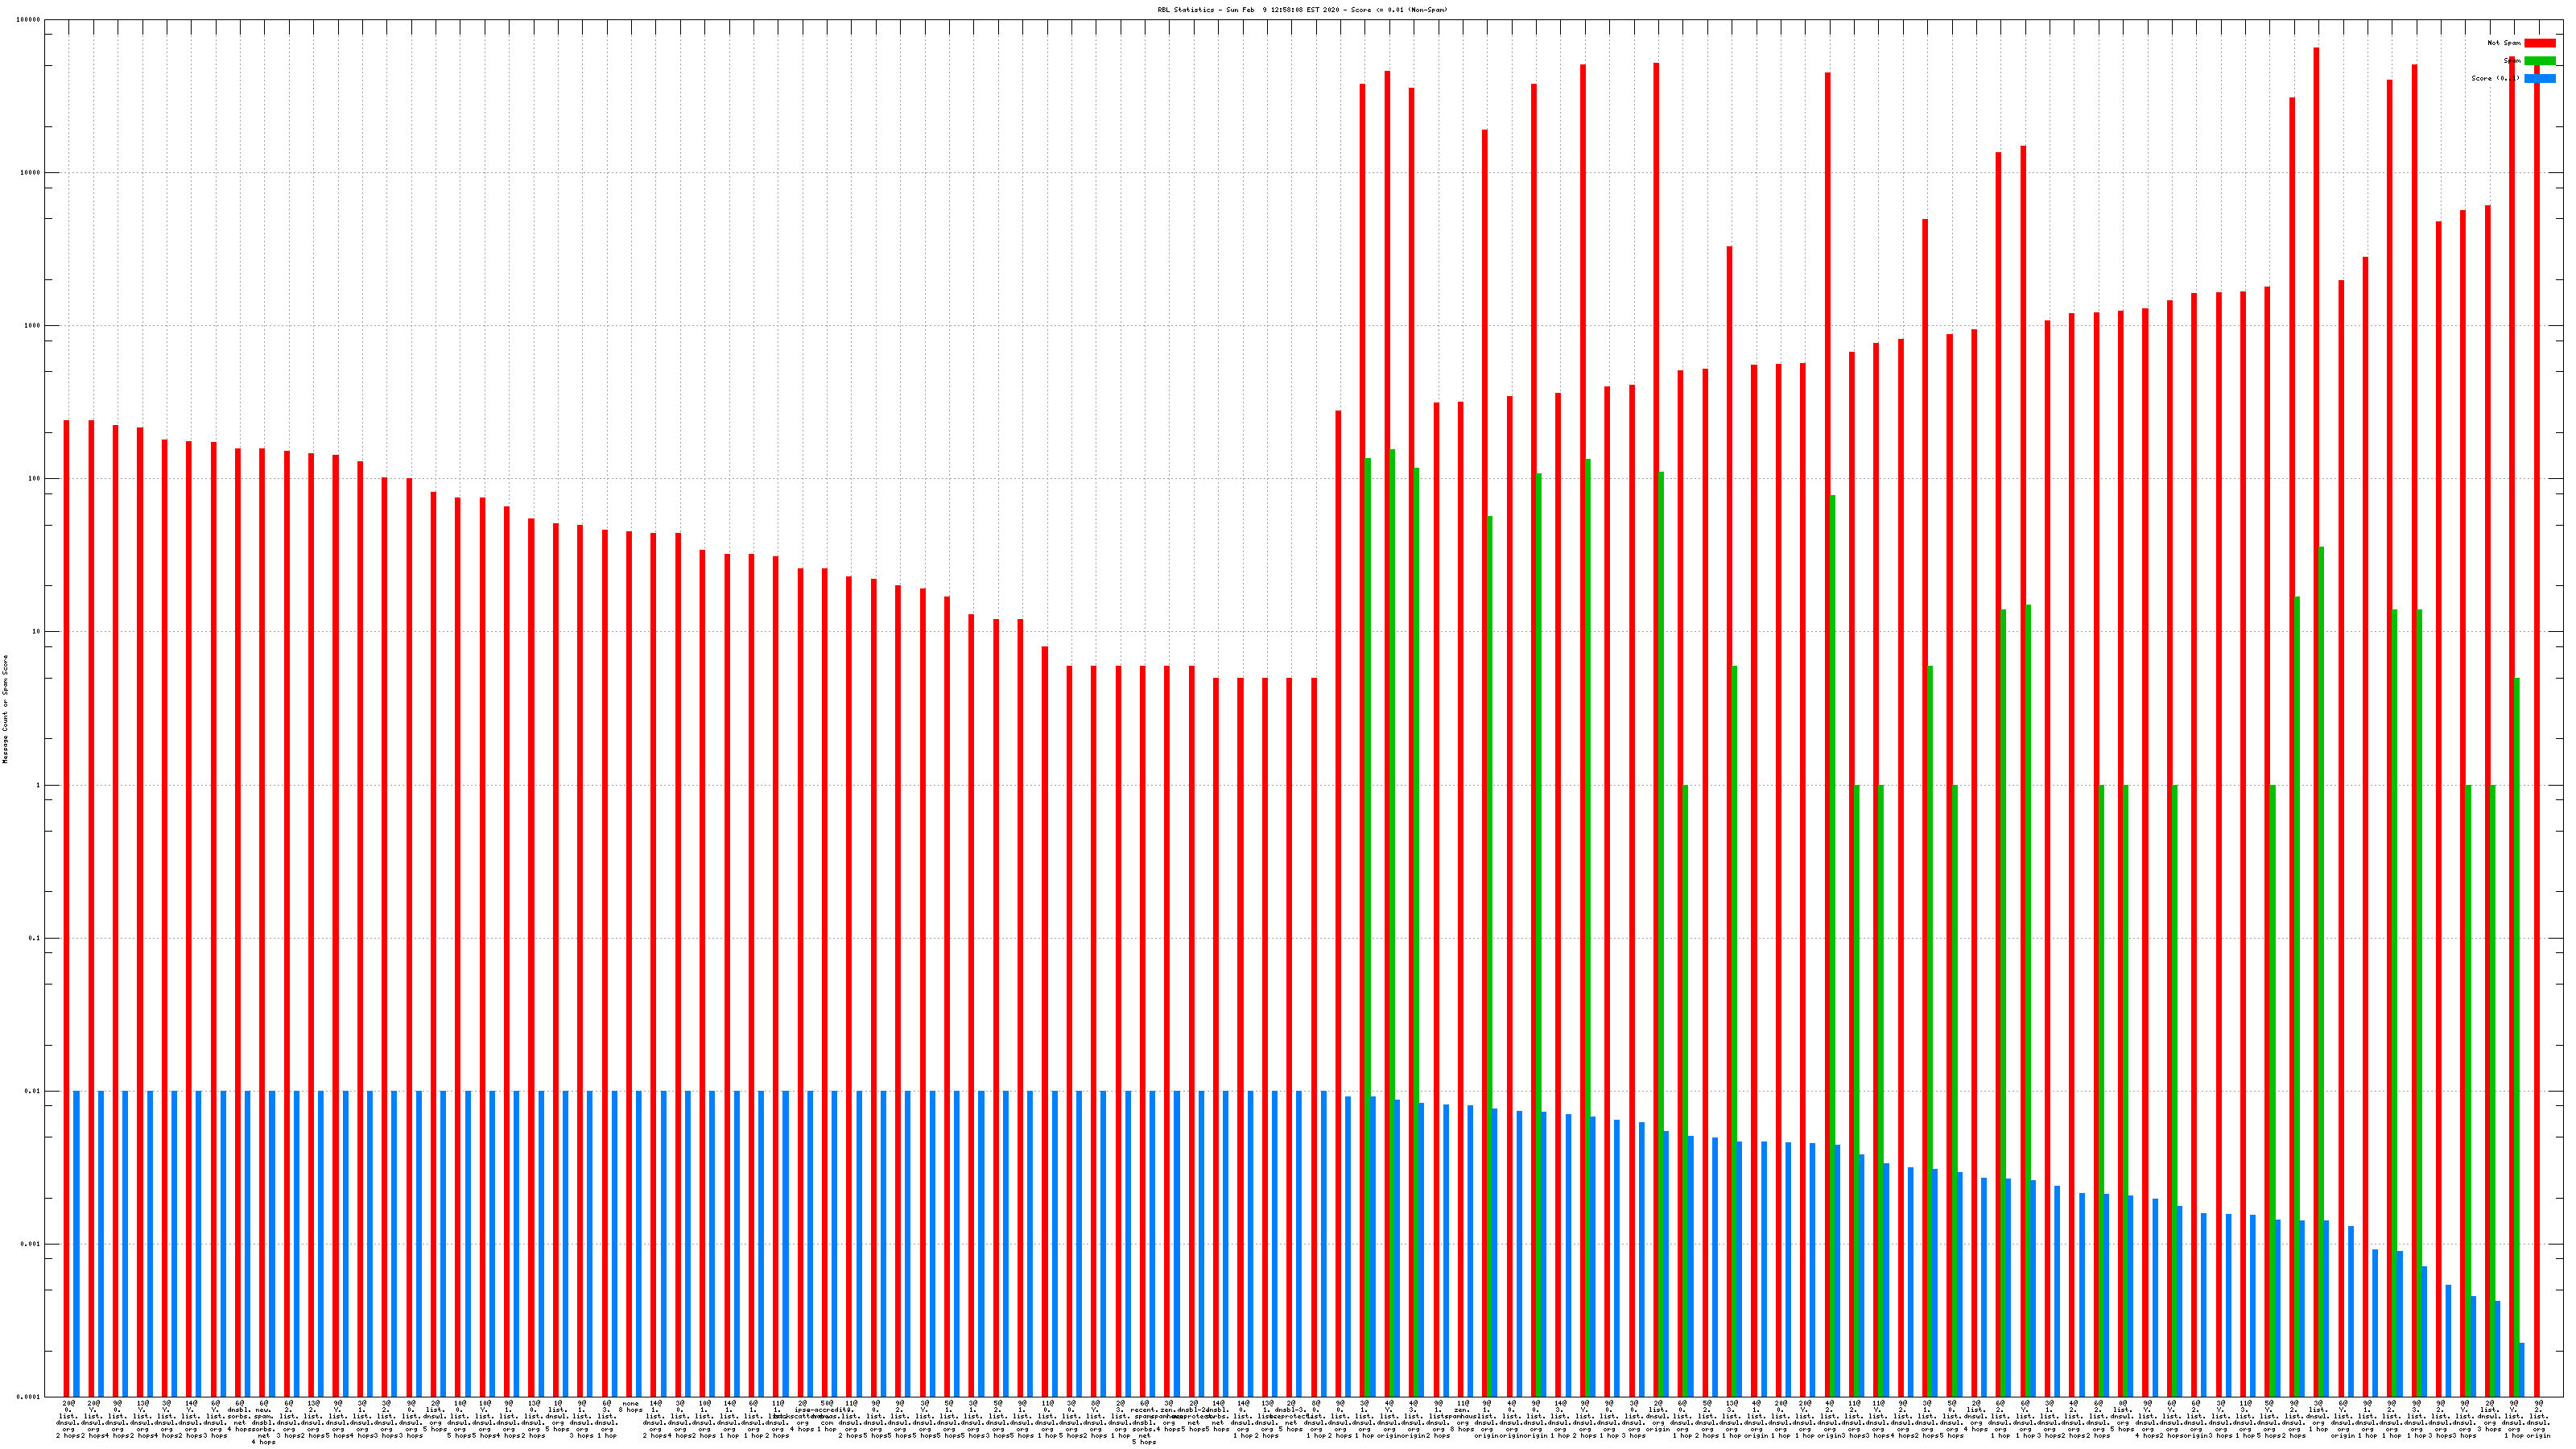Click the 0.1 y-axis tick label

pyautogui.click(x=35, y=938)
